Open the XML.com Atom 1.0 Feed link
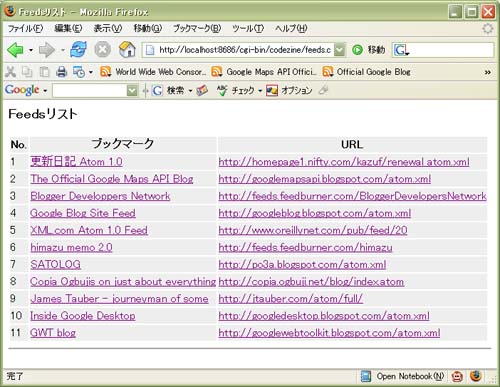 (x=89, y=230)
